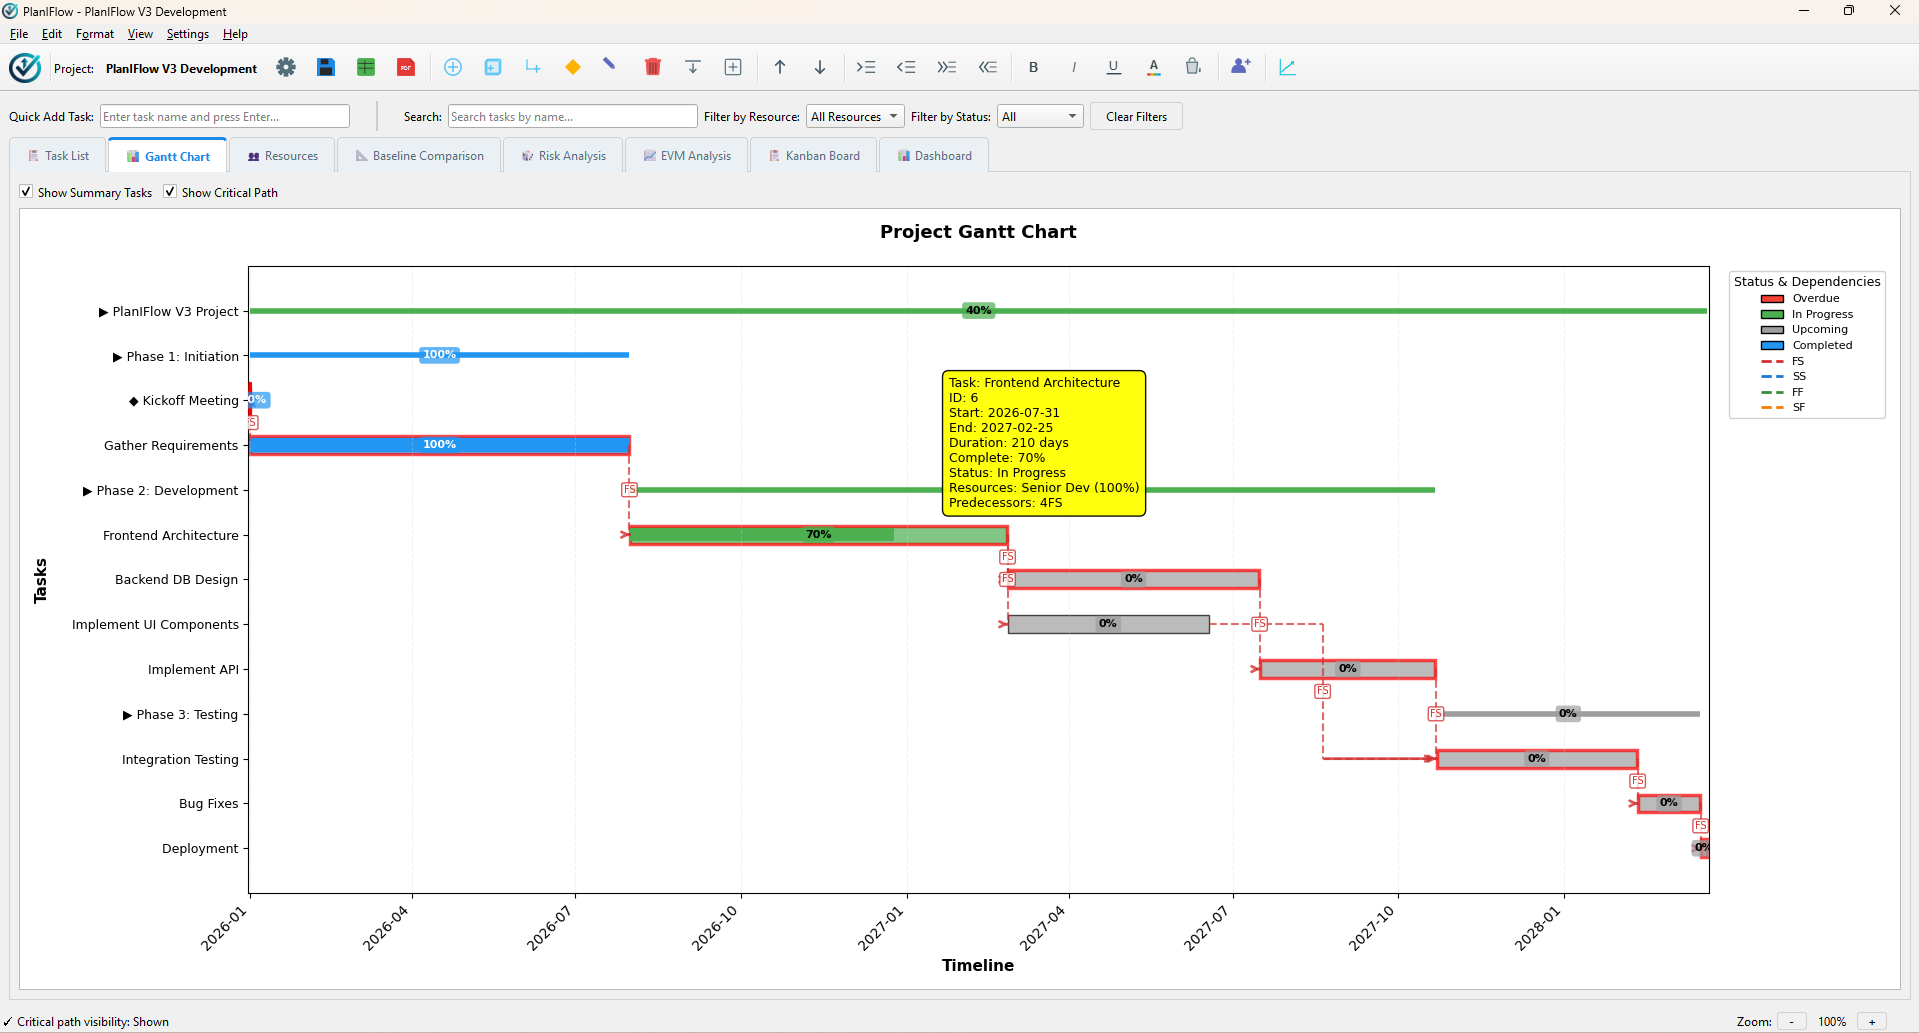Image resolution: width=1919 pixels, height=1033 pixels.
Task: Click the add subtask arrow icon
Action: 533,67
